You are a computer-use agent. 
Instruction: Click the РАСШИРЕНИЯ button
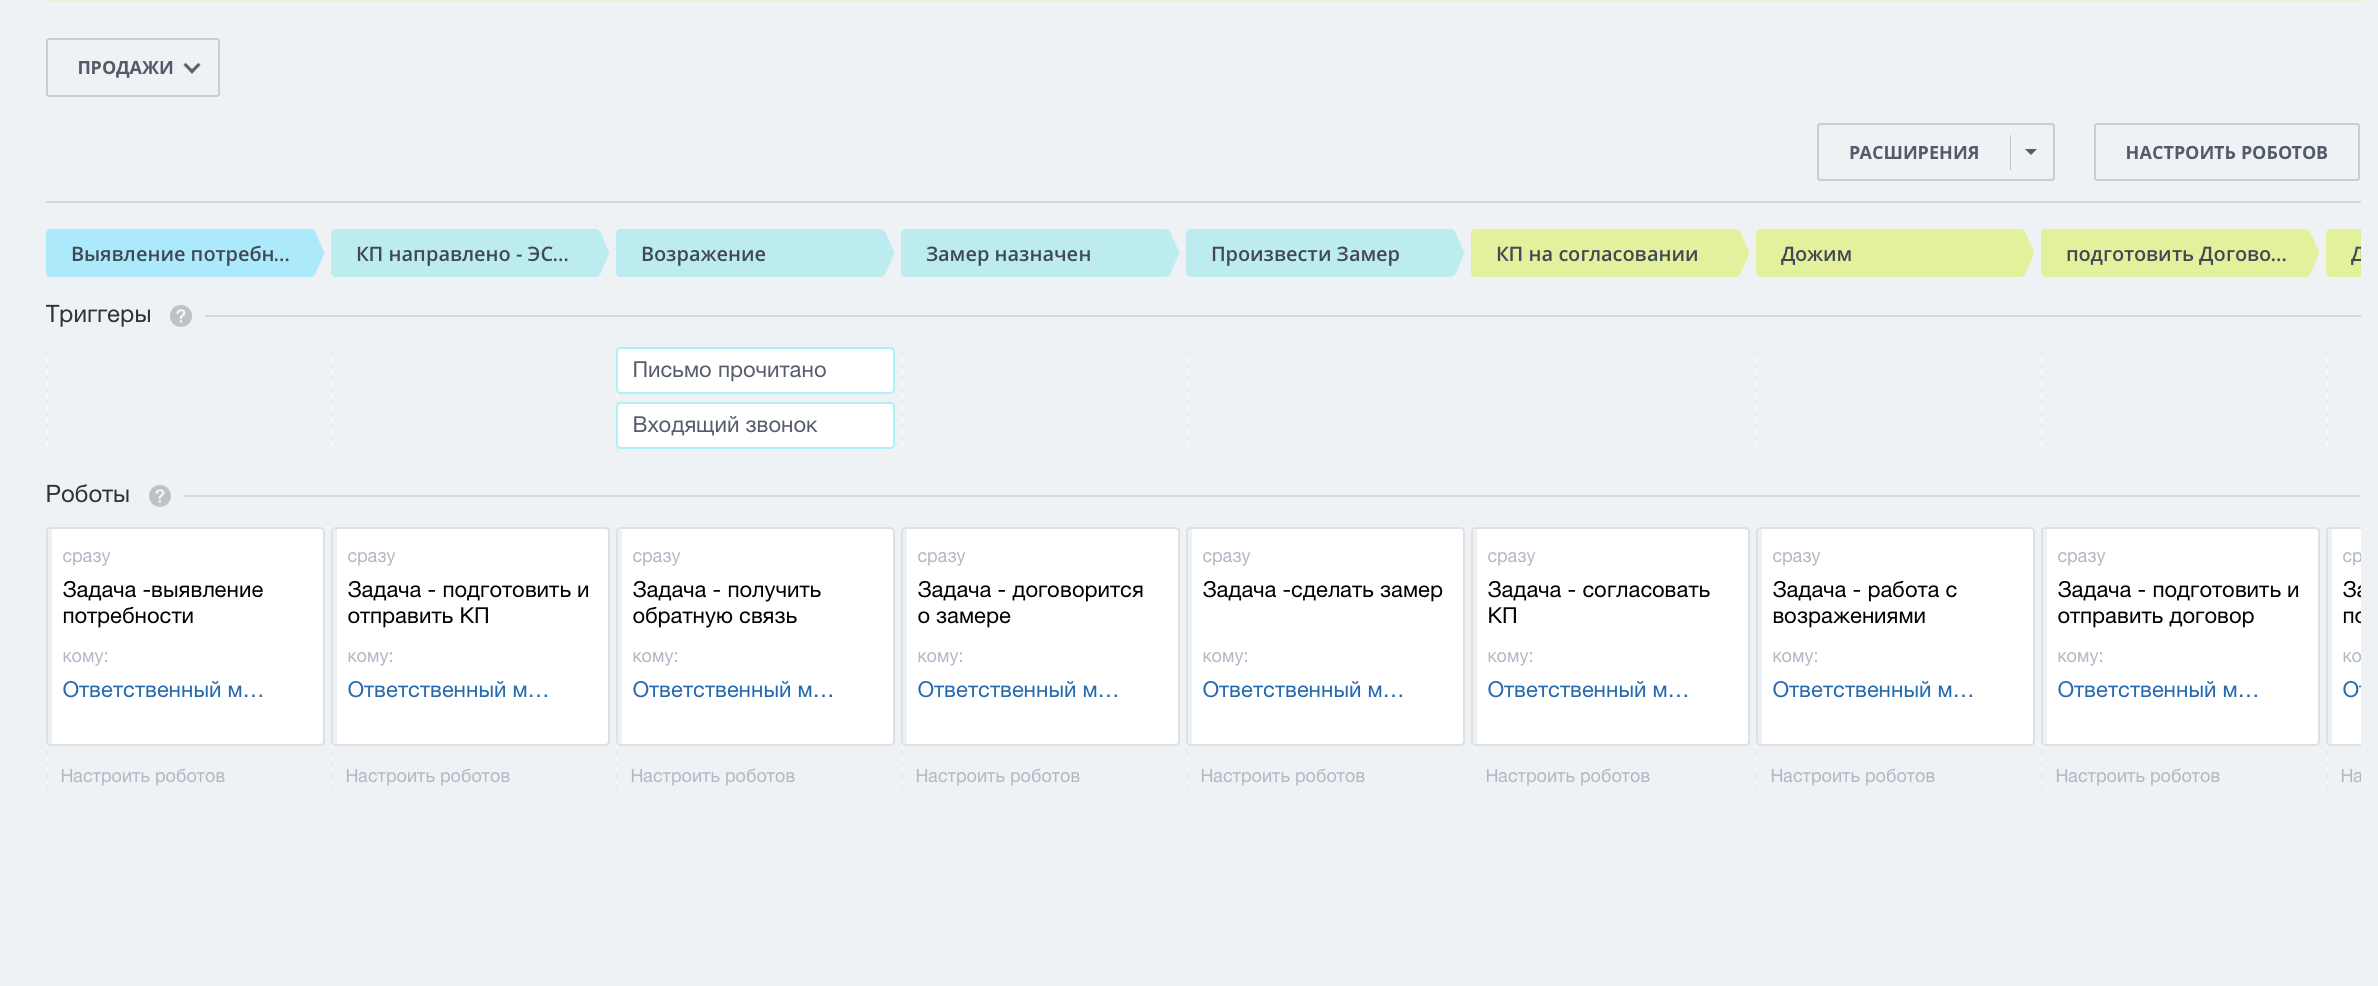(x=1913, y=153)
